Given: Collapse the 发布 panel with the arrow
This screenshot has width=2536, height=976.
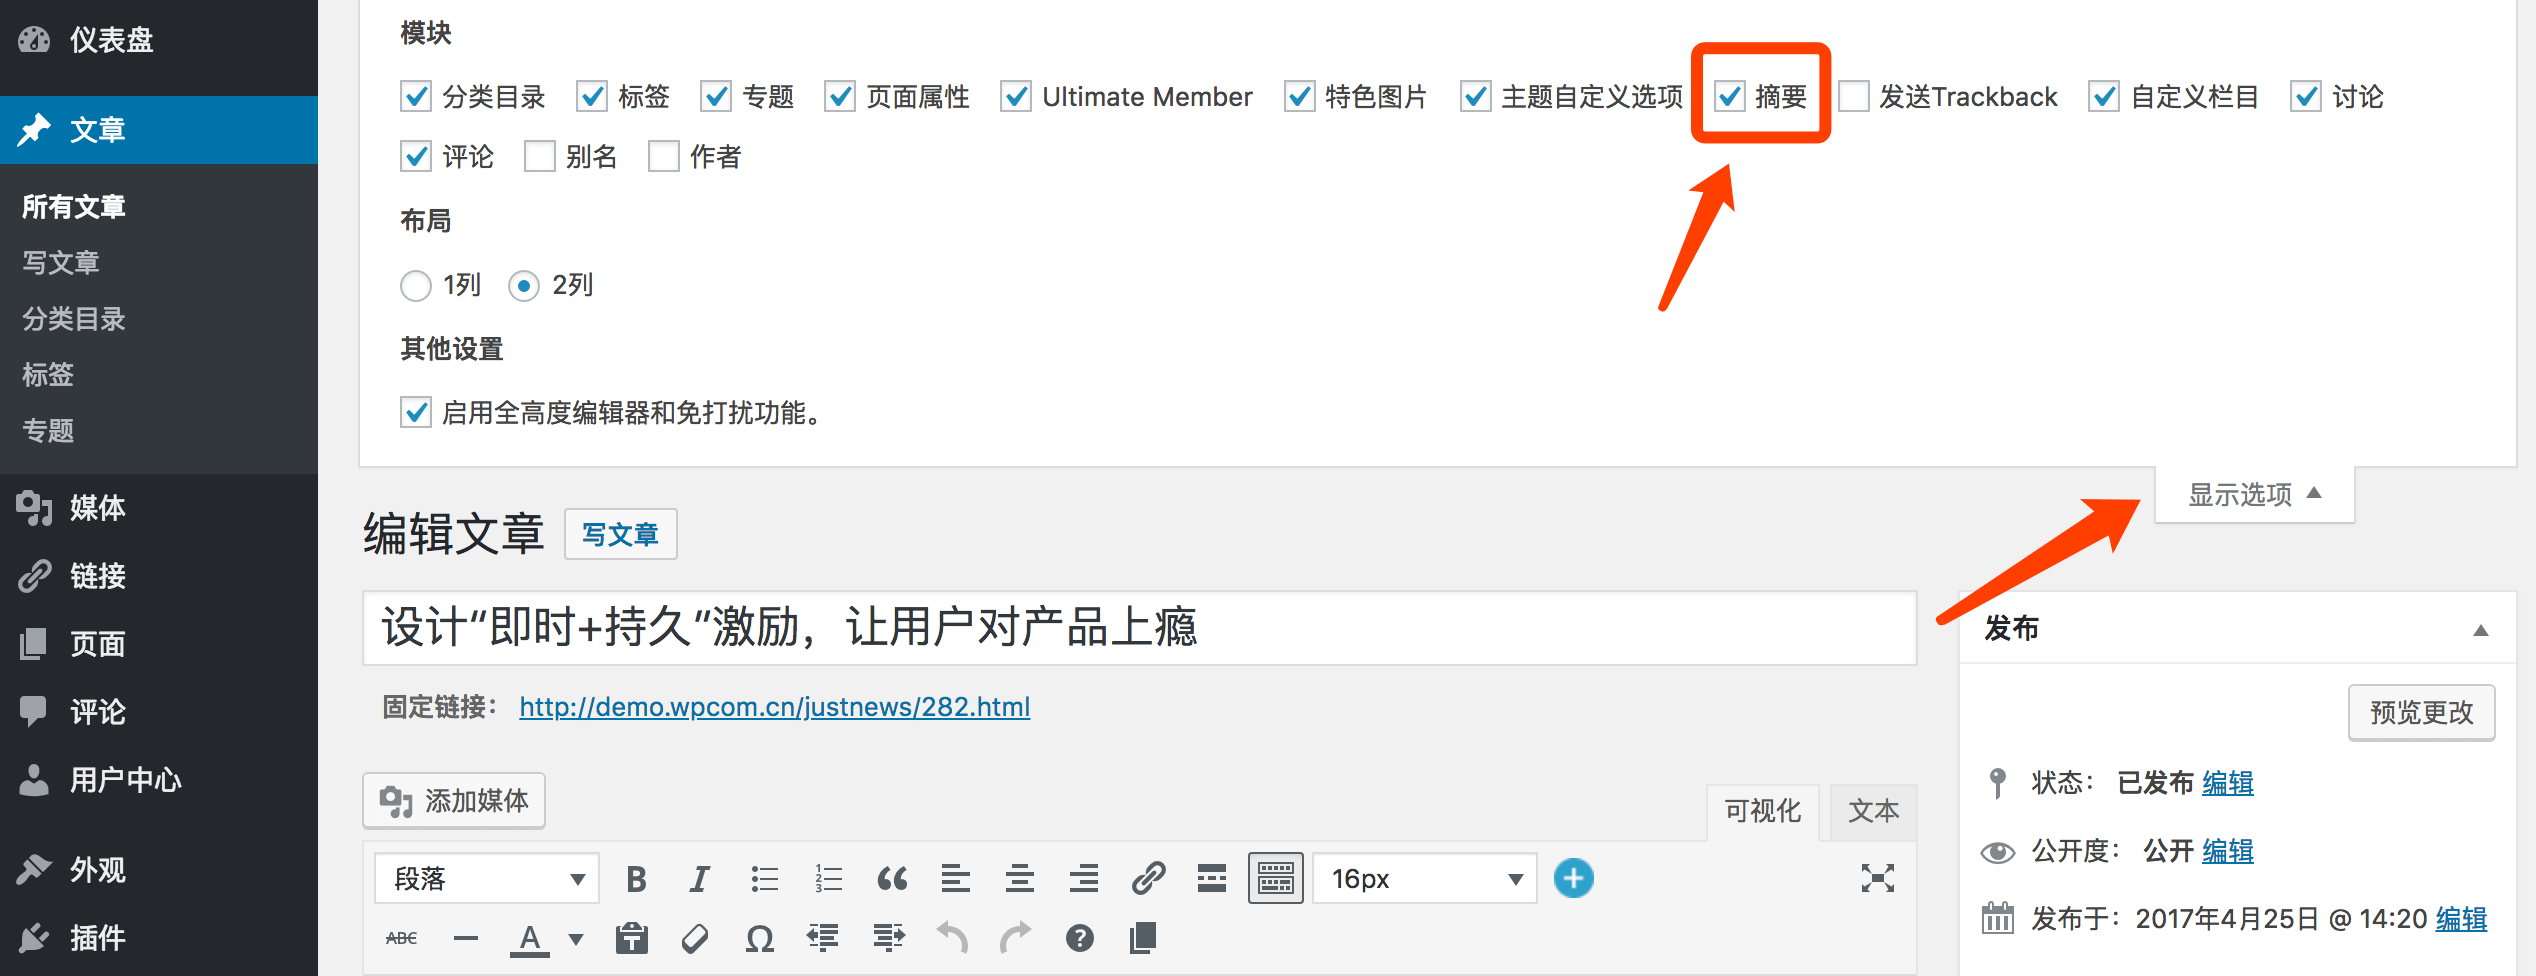Looking at the screenshot, I should click(2481, 630).
